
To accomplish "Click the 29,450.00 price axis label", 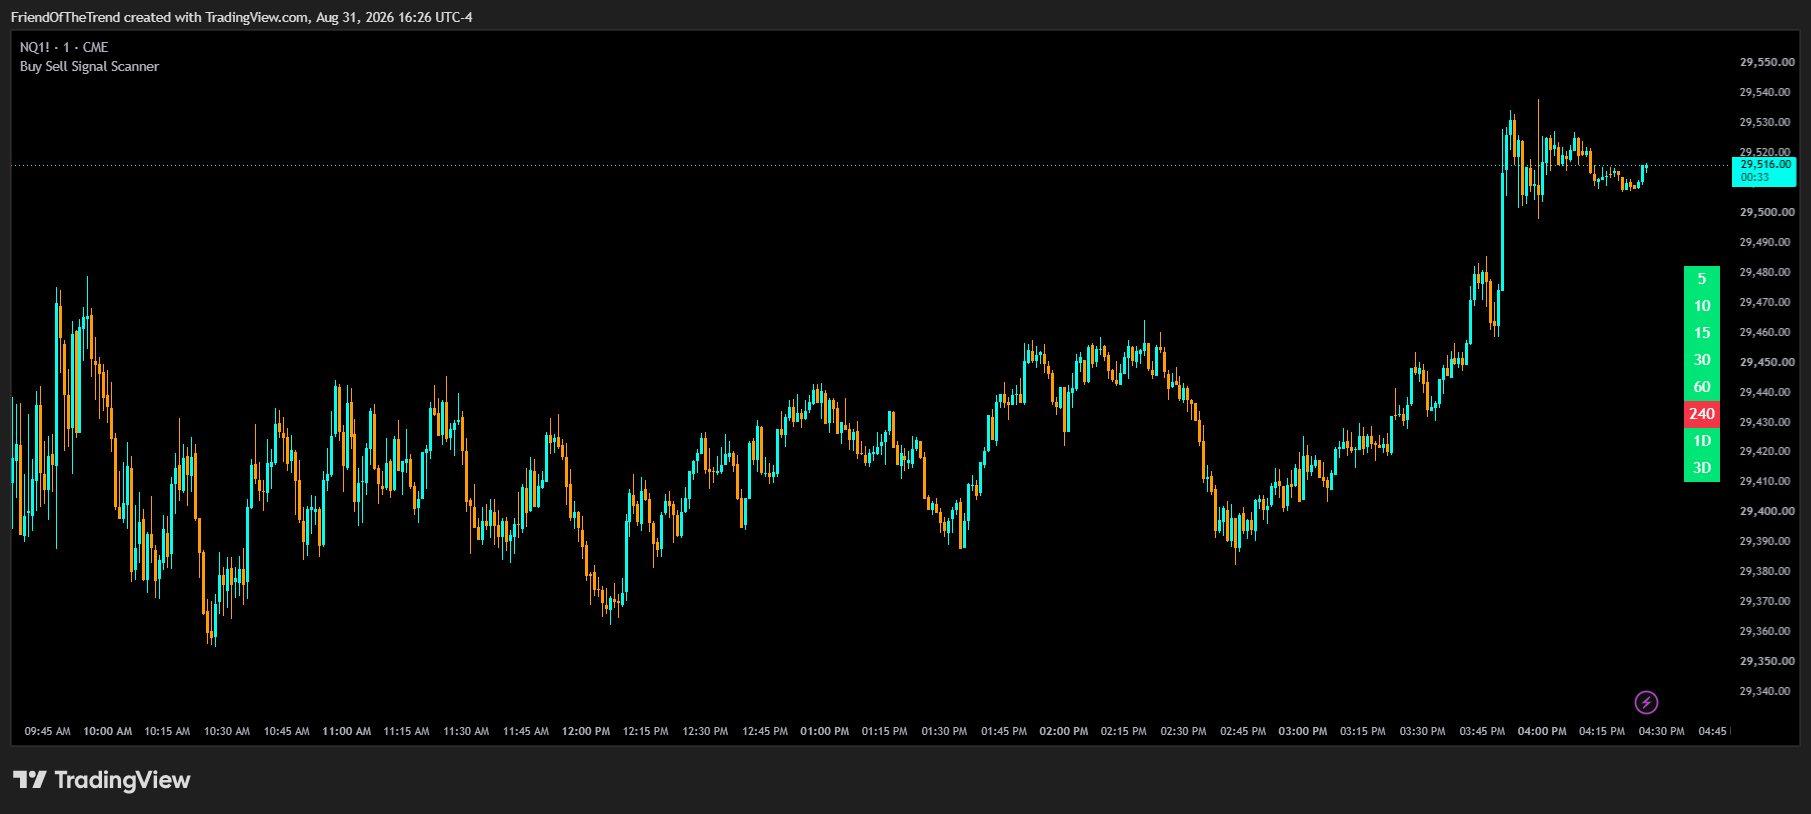I will [x=1767, y=362].
